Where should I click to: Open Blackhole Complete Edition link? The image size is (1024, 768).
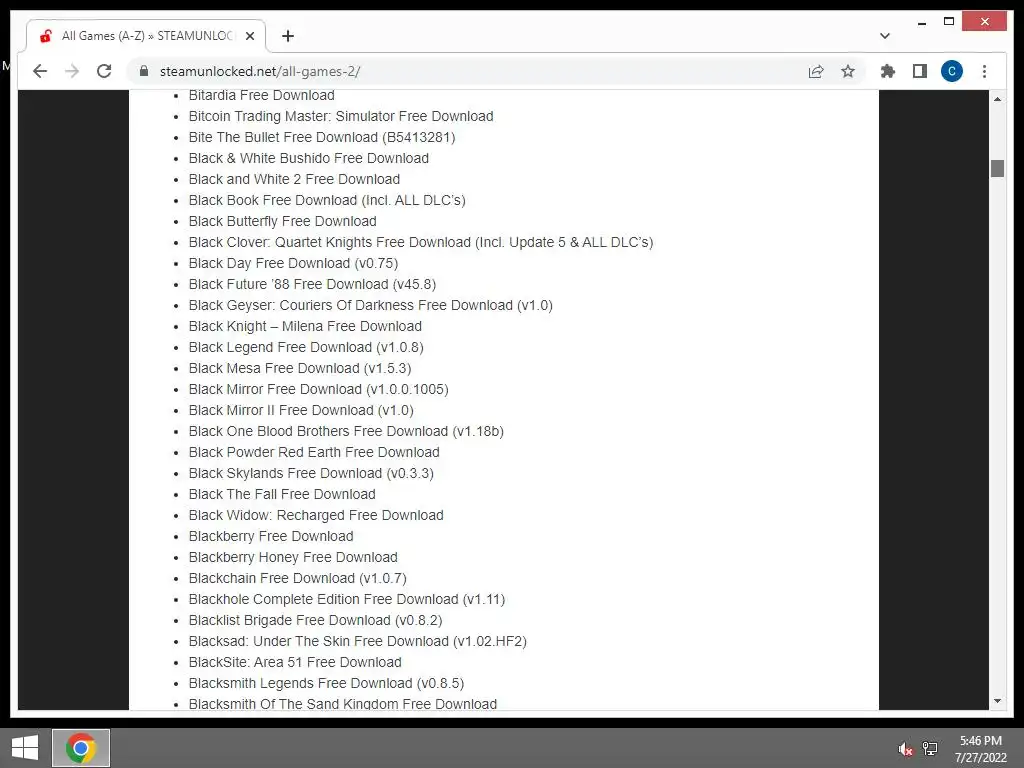pos(347,599)
